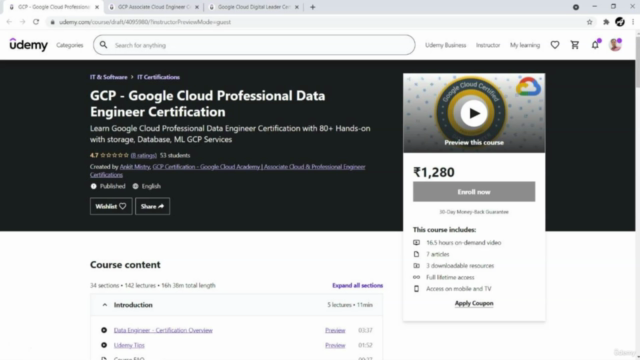Image resolution: width=640 pixels, height=360 pixels.
Task: Click the 3 downloadable resources text
Action: click(x=460, y=266)
